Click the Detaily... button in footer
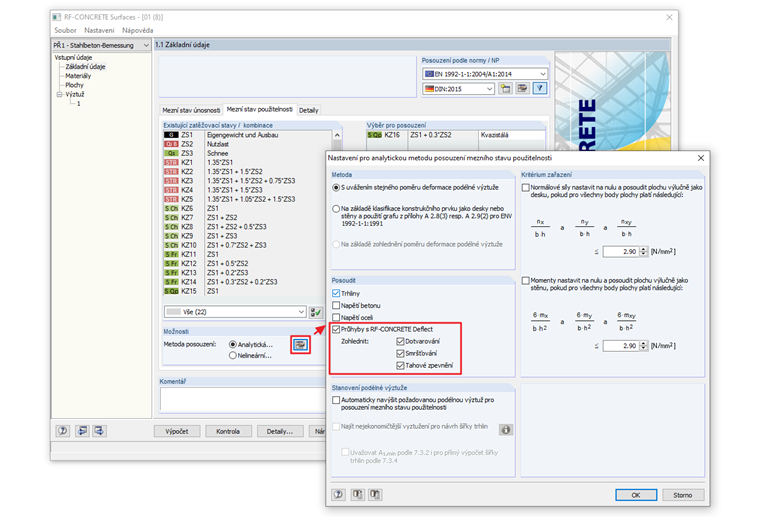The height and width of the screenshot is (517, 760). (x=280, y=431)
